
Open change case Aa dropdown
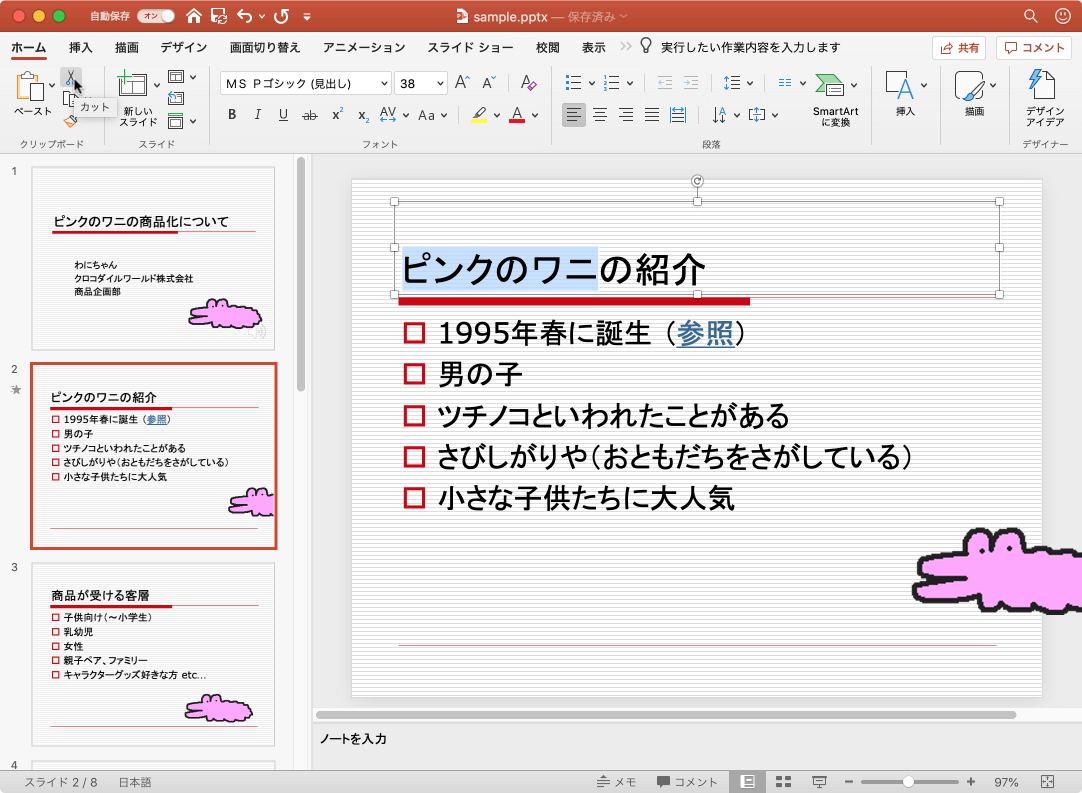[x=433, y=115]
